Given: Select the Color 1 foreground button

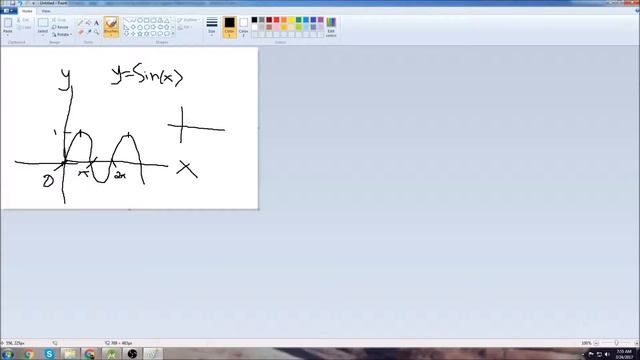Looking at the screenshot, I should tap(229, 27).
